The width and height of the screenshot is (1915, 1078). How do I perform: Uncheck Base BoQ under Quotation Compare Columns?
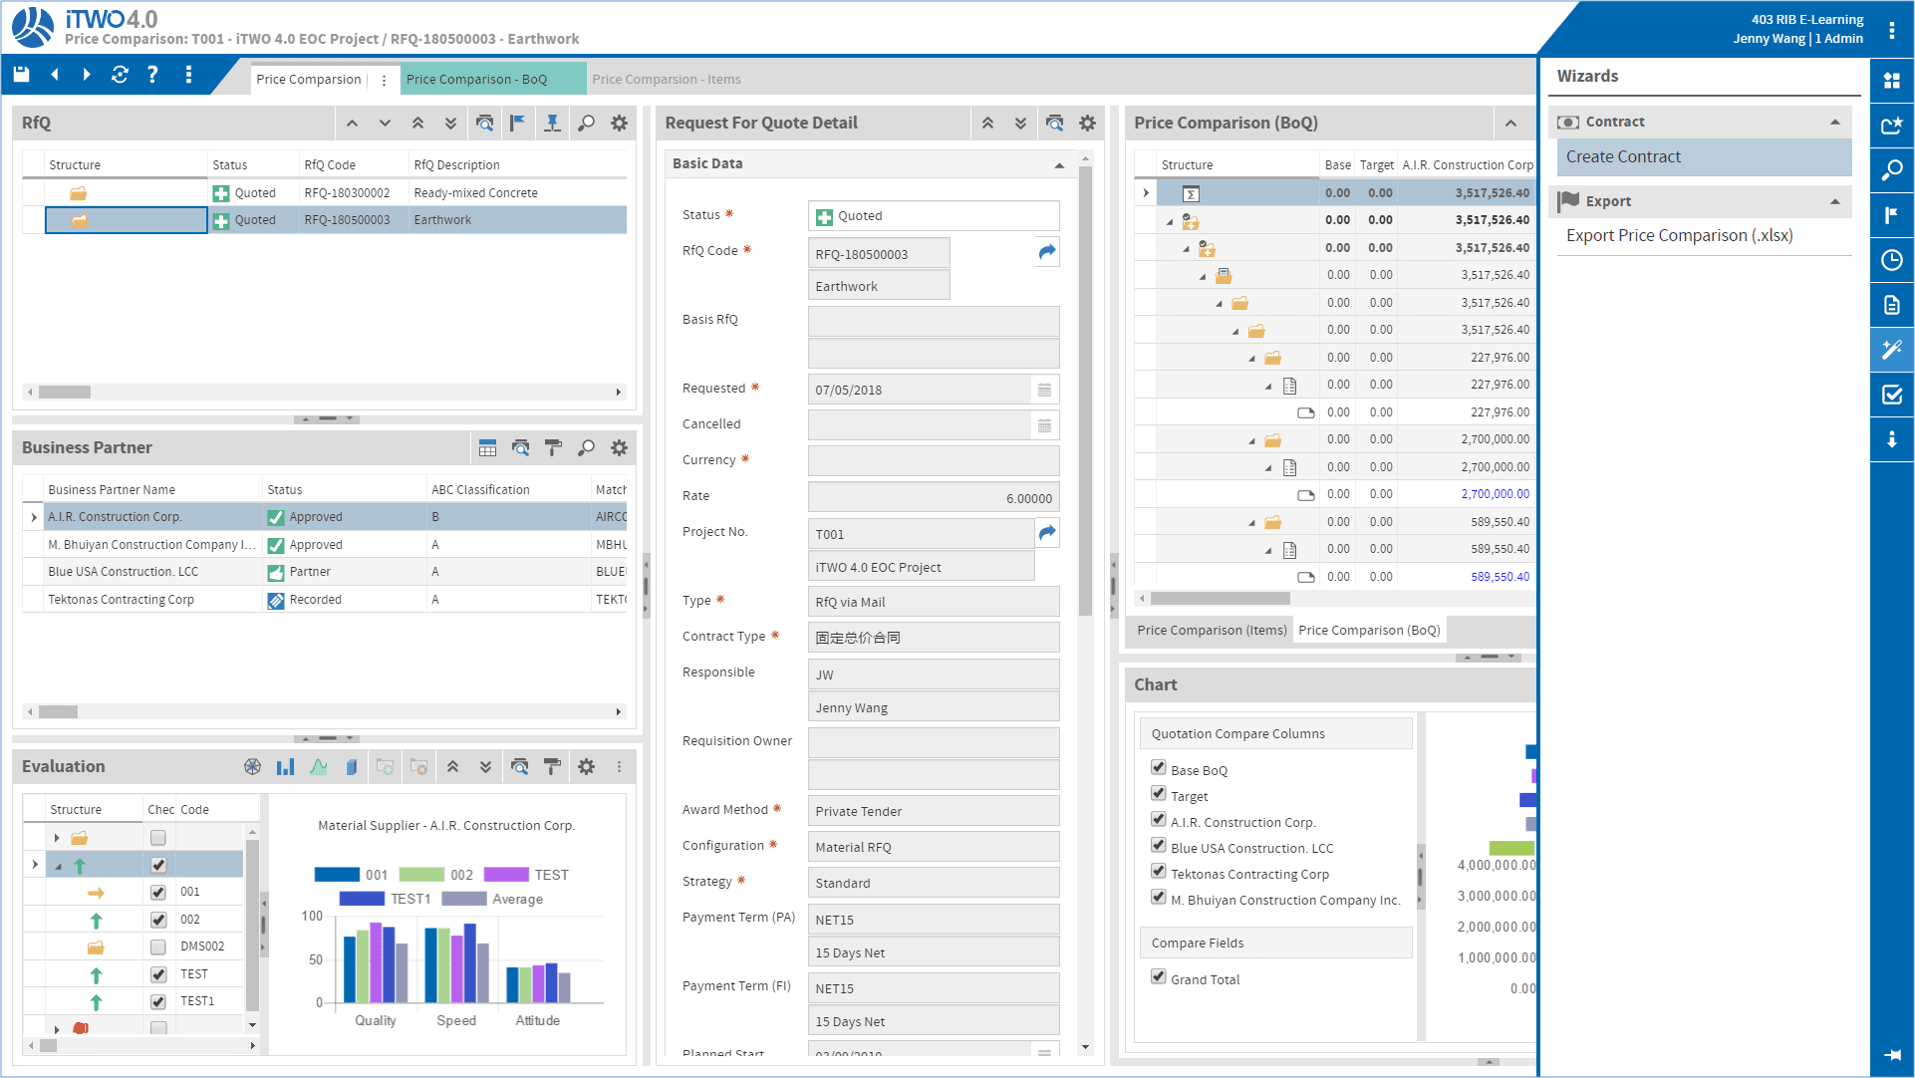pyautogui.click(x=1159, y=767)
